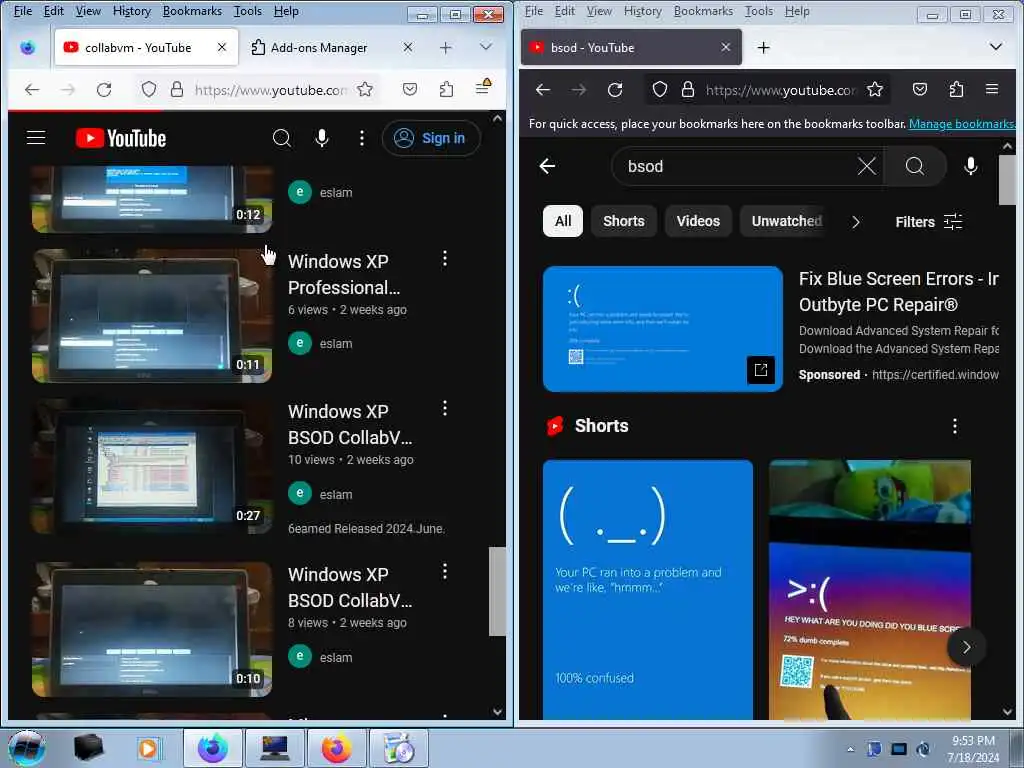Viewport: 1024px width, 768px height.
Task: Select the Videos filter chip
Action: 698,221
